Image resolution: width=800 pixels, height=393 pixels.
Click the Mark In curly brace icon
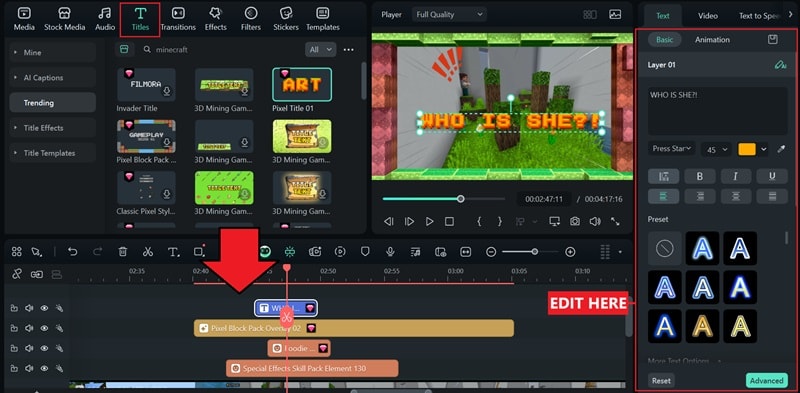pyautogui.click(x=480, y=222)
